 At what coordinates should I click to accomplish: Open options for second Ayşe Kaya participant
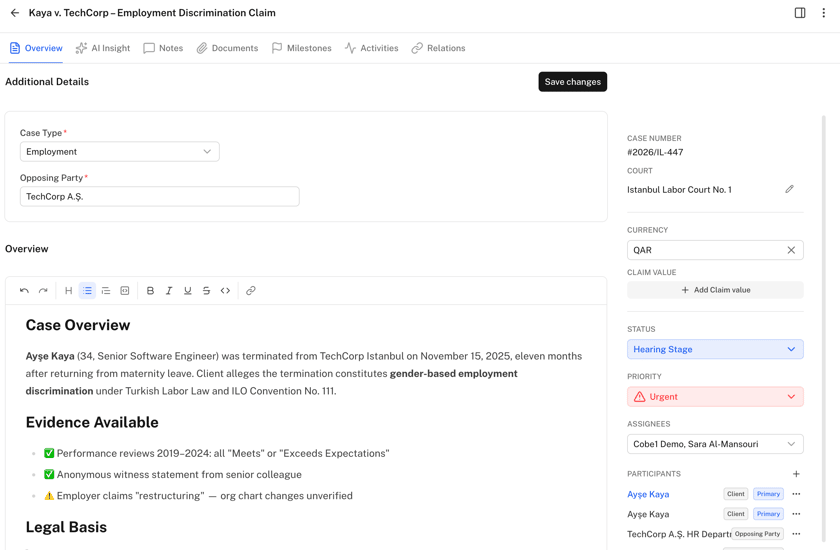(797, 514)
